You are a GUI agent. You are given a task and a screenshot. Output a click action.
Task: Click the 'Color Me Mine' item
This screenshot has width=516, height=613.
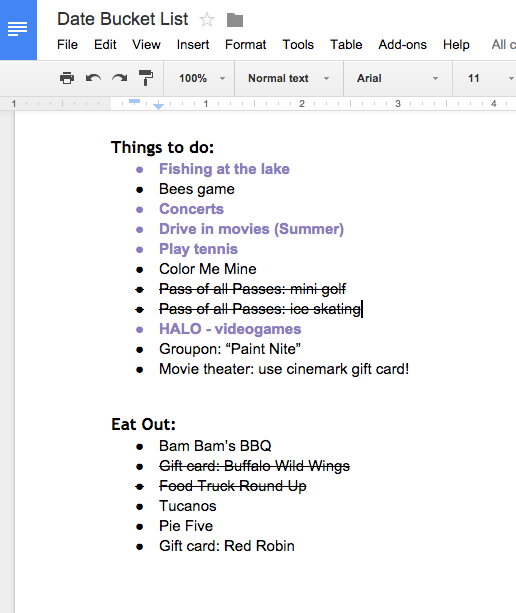click(x=208, y=269)
